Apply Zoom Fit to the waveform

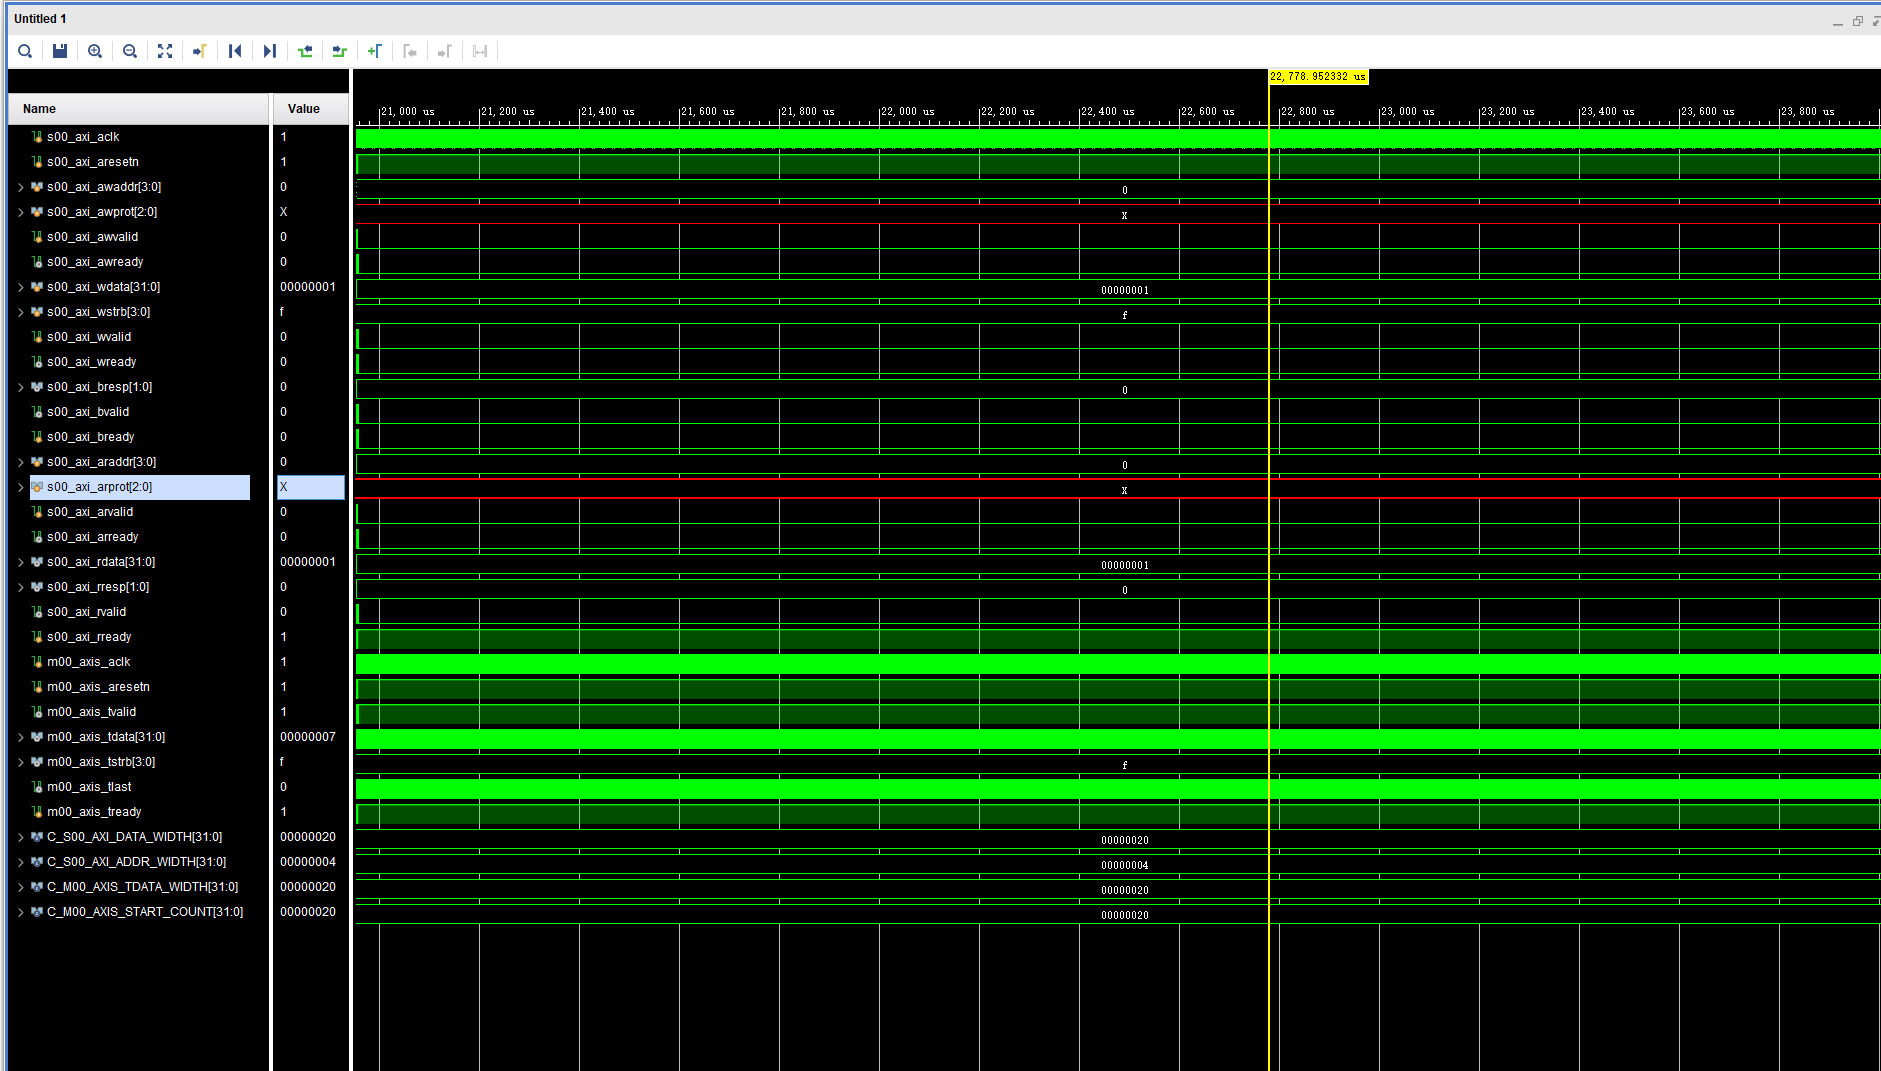point(165,51)
